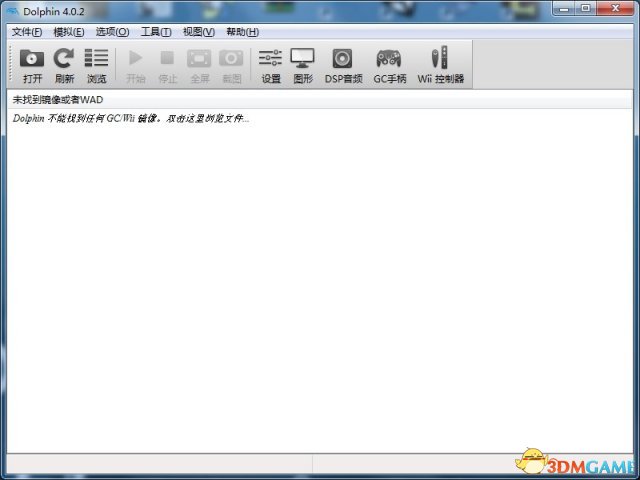Screen dimensions: 640x480
Task: Open the 视图(V) menu
Action: (x=199, y=32)
